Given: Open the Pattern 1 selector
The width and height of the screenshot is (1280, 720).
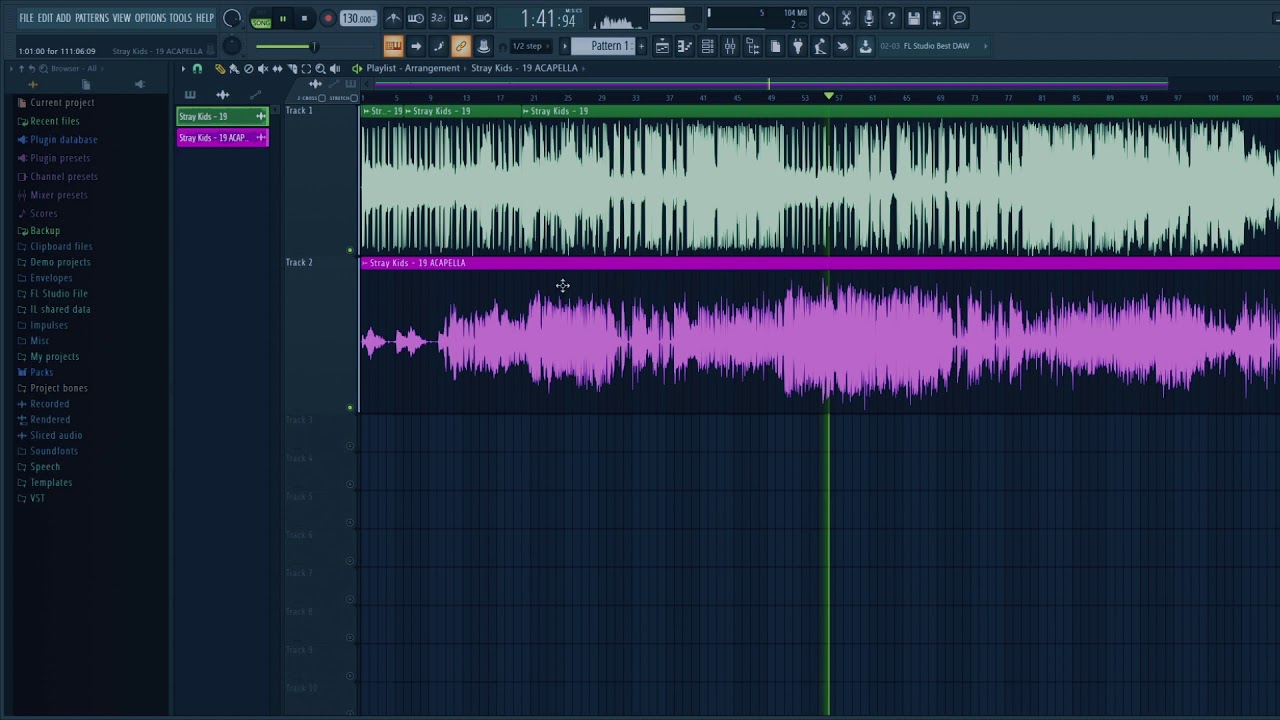Looking at the screenshot, I should [603, 46].
